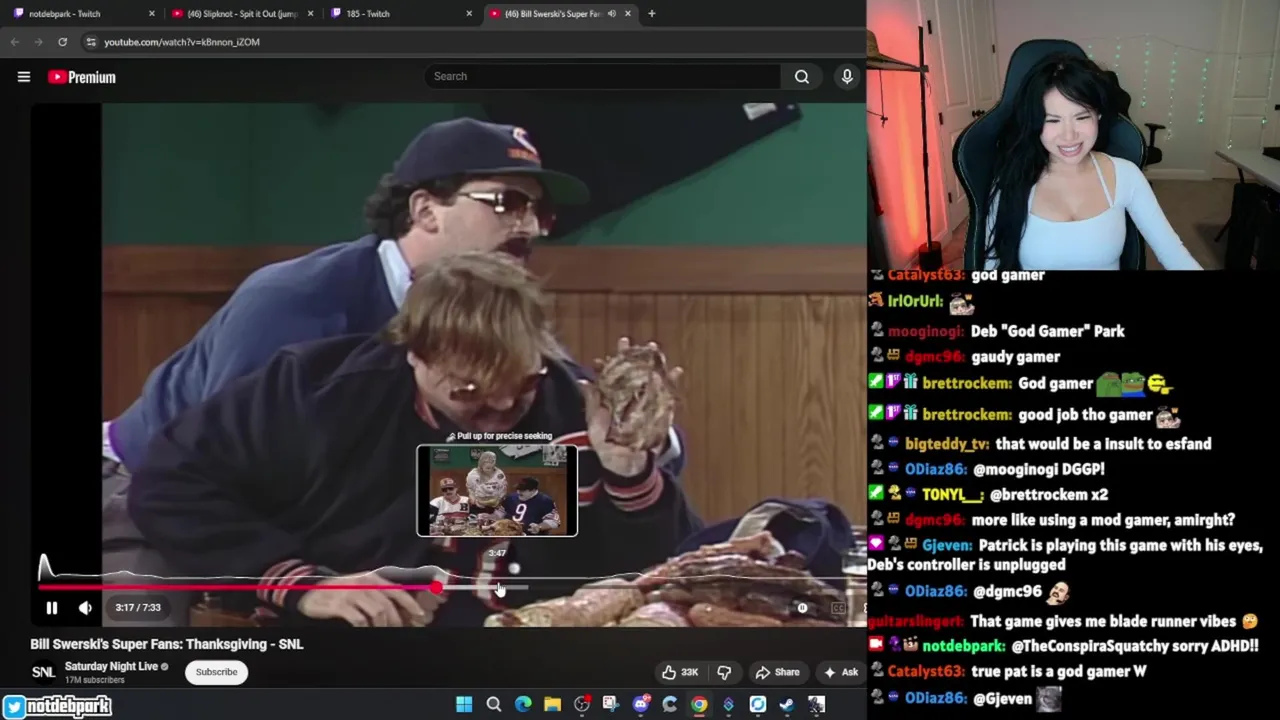Viewport: 1280px width, 720px height.
Task: Click the video title Bill Swerski's Super Fans
Action: (x=167, y=644)
